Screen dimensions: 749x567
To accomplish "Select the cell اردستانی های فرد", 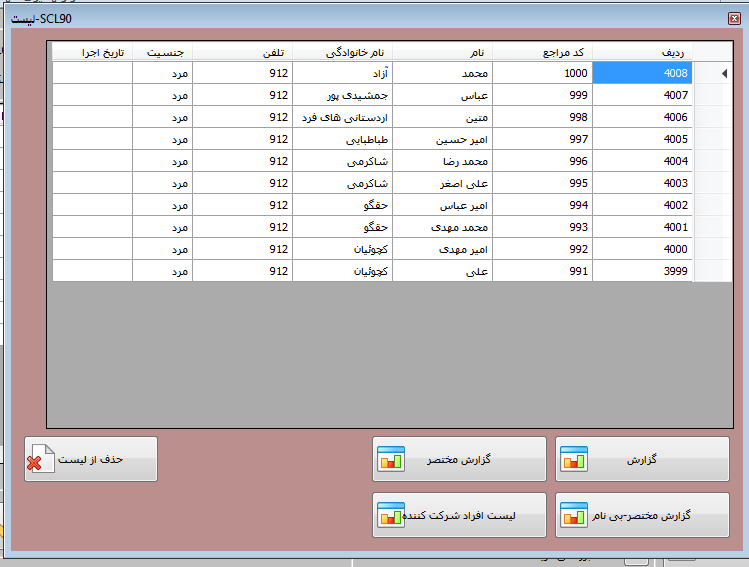I will [x=342, y=117].
